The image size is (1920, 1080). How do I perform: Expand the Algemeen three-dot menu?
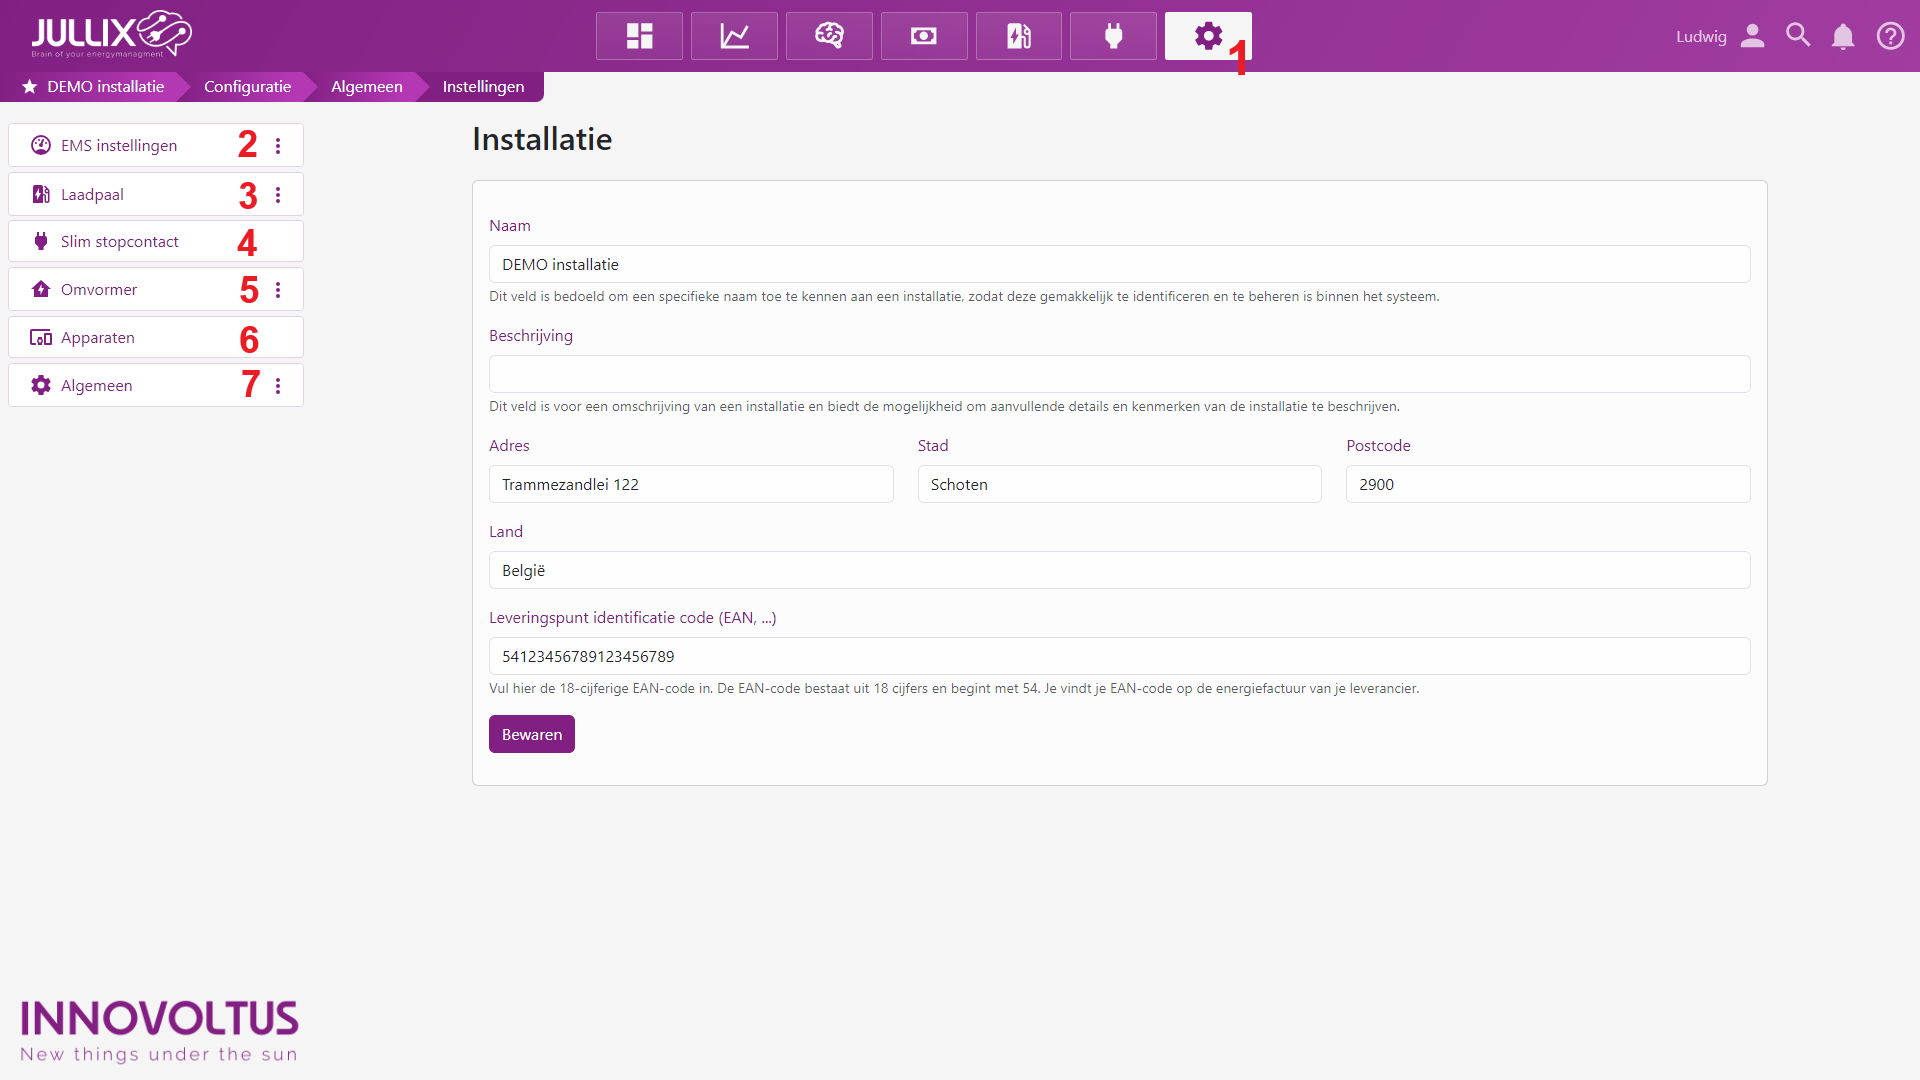tap(278, 386)
